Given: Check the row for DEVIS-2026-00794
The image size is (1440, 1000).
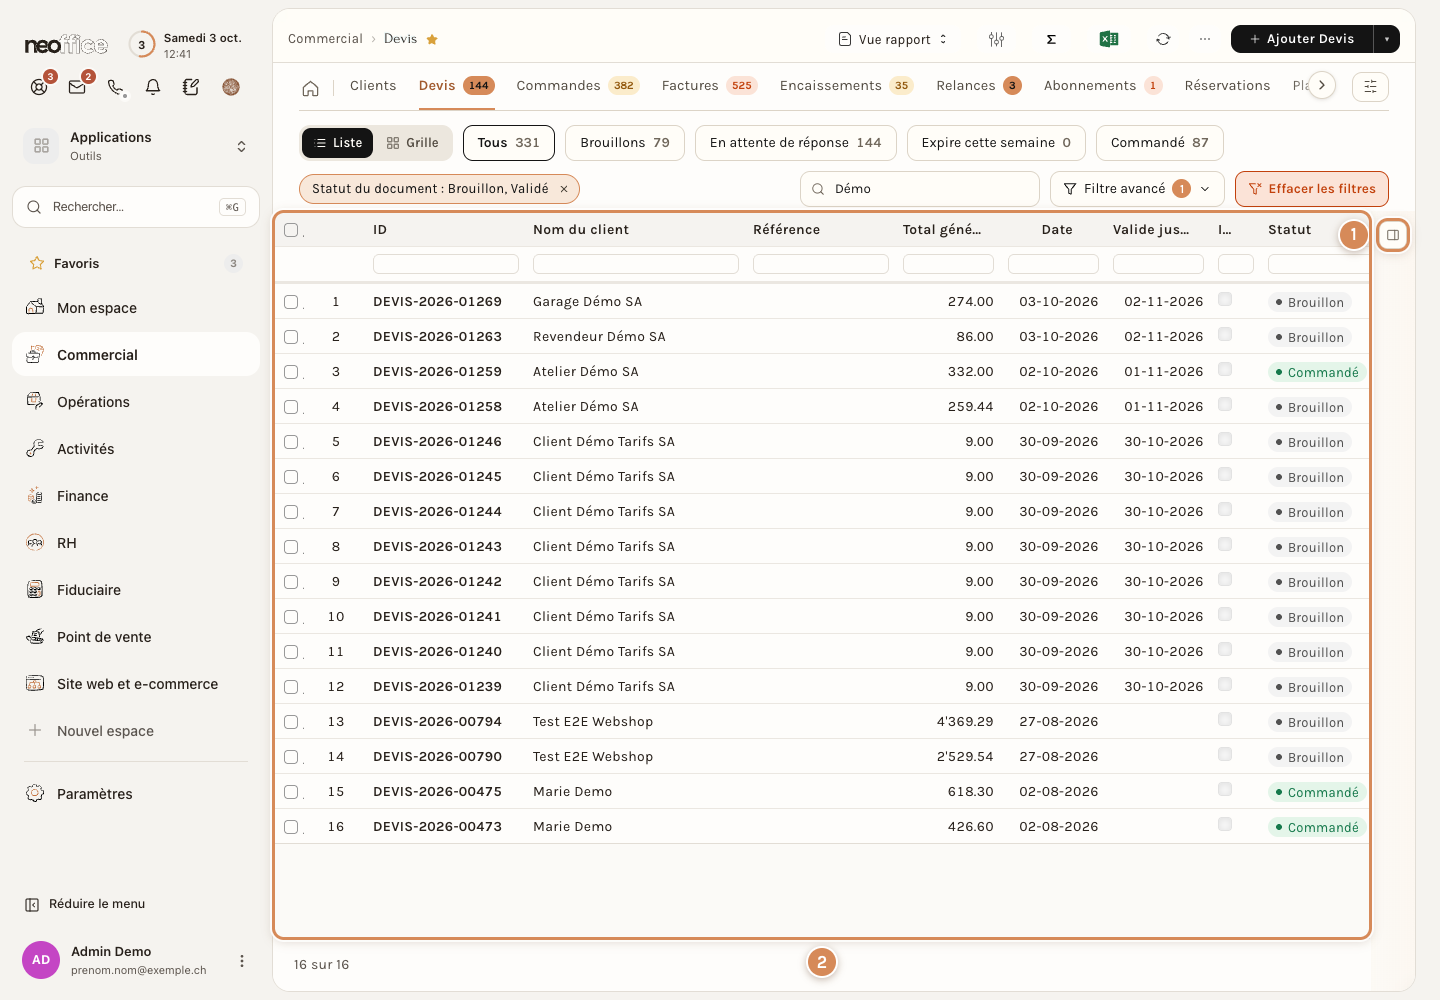Looking at the screenshot, I should pyautogui.click(x=291, y=722).
